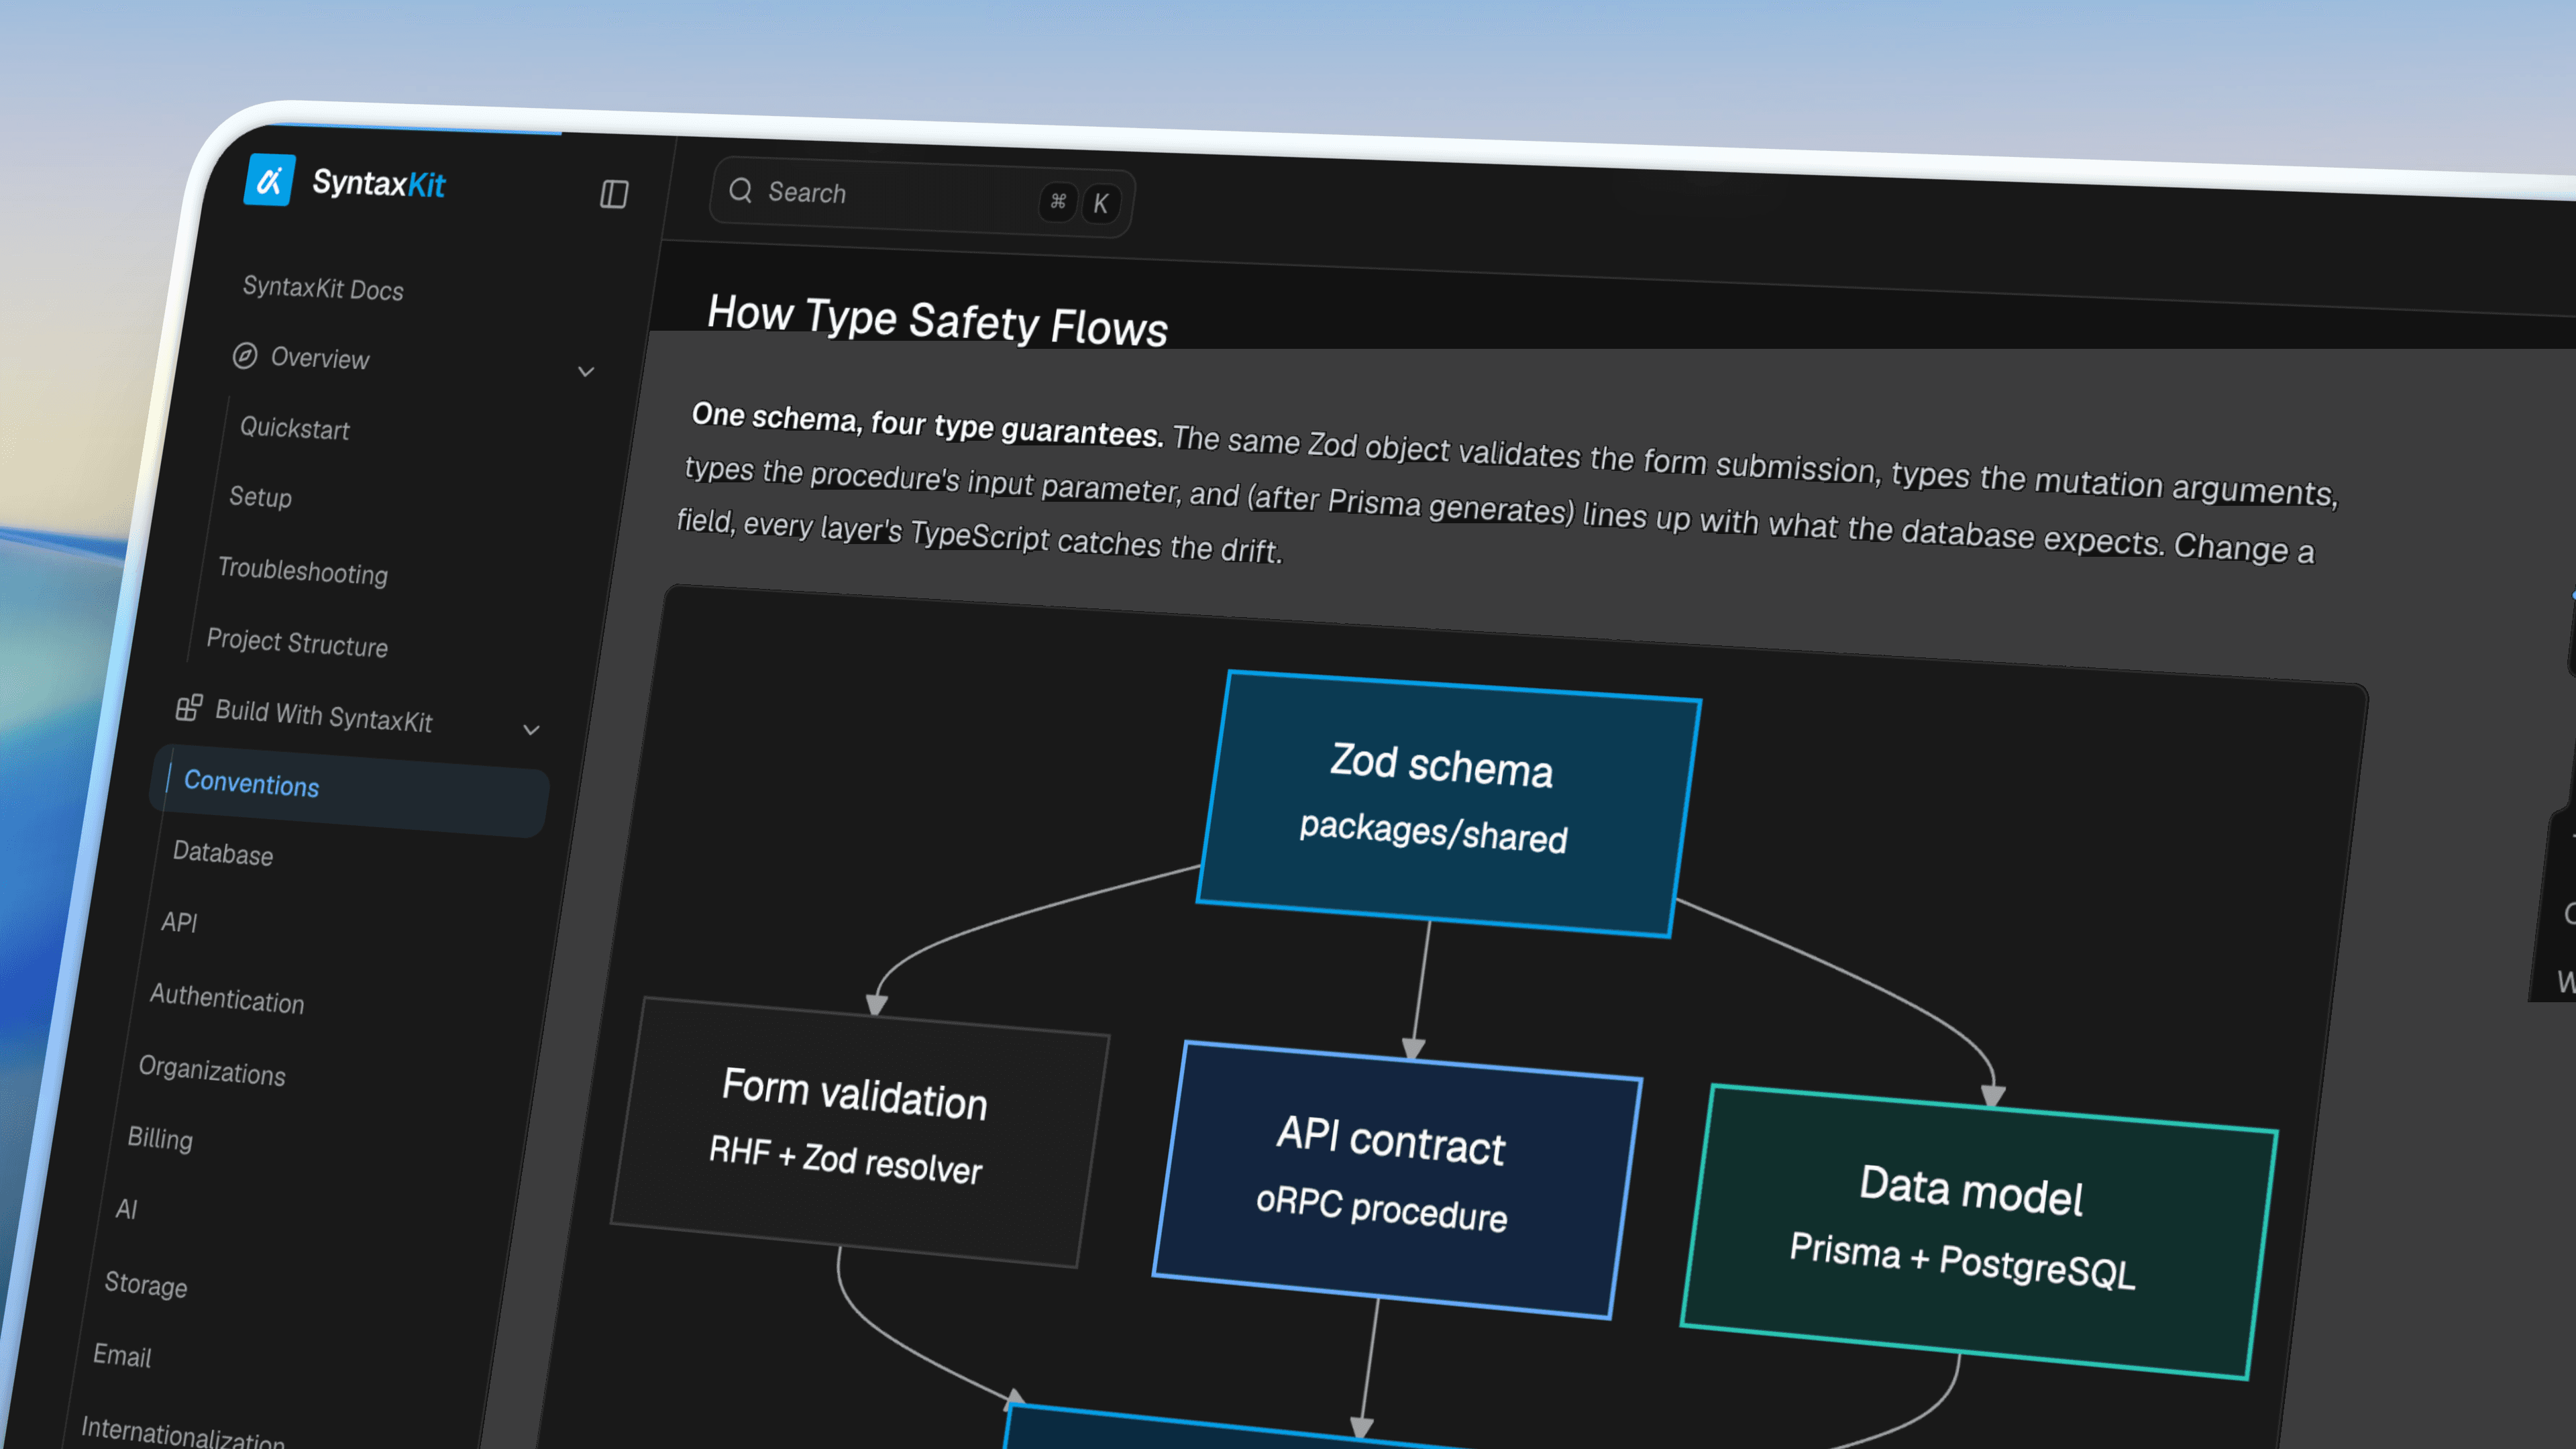Select the Conventions page

[349, 790]
